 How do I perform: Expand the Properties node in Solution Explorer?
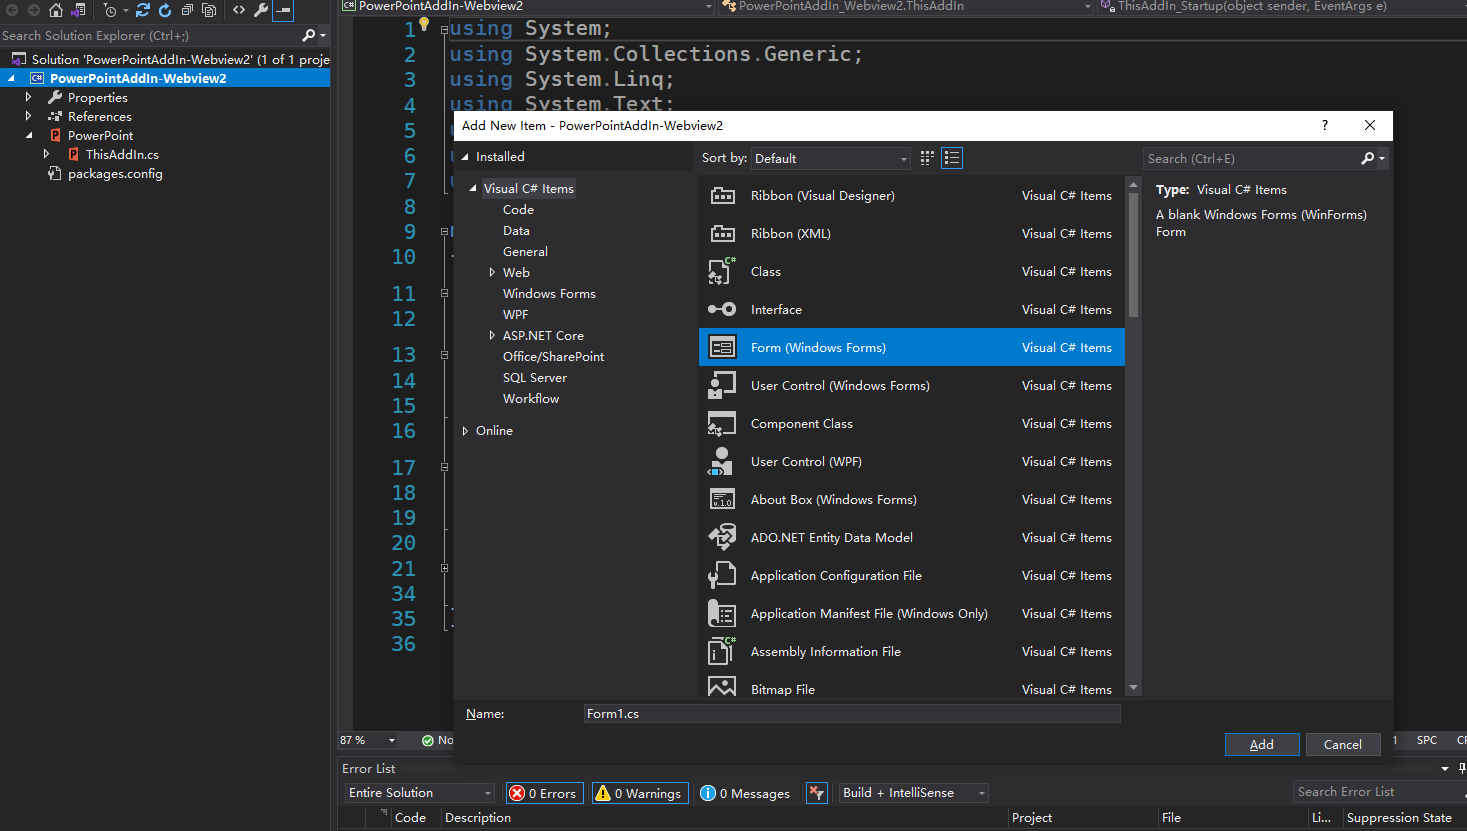click(28, 97)
